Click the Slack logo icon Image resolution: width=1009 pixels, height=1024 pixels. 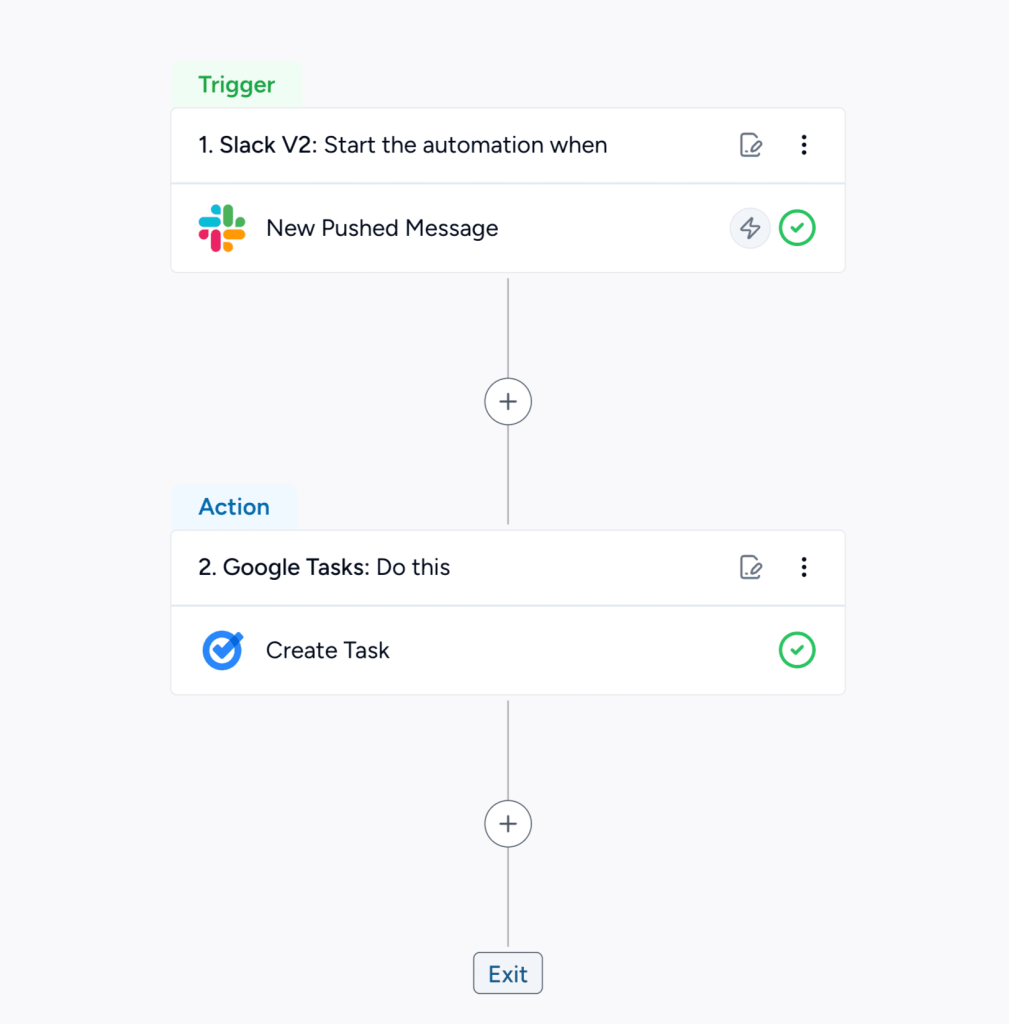point(222,228)
